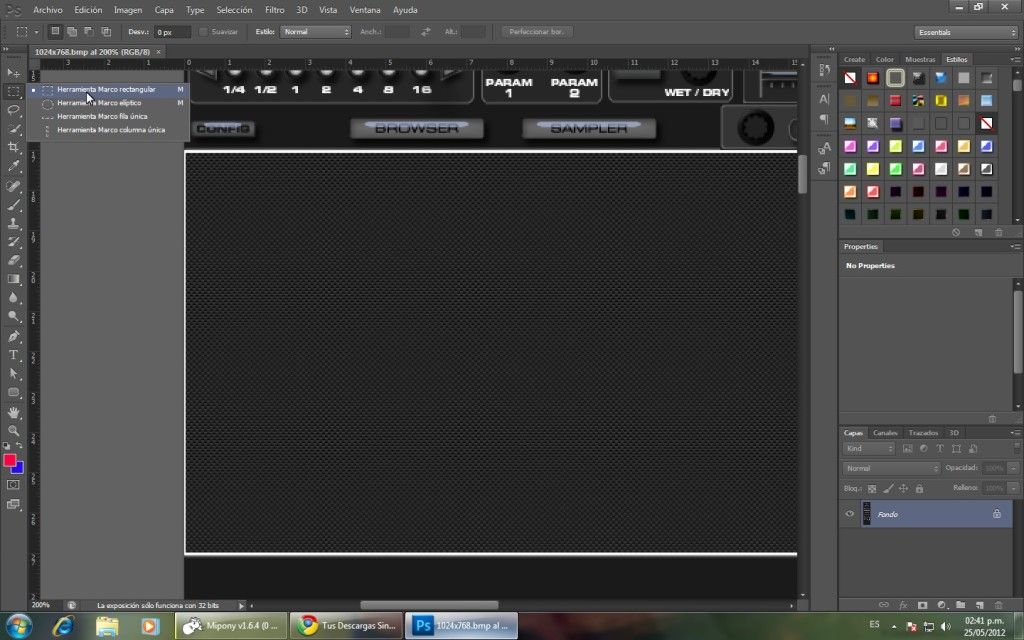Close the 1024x768.bmp document tab
Screen dimensions: 1024x640
click(x=158, y=52)
